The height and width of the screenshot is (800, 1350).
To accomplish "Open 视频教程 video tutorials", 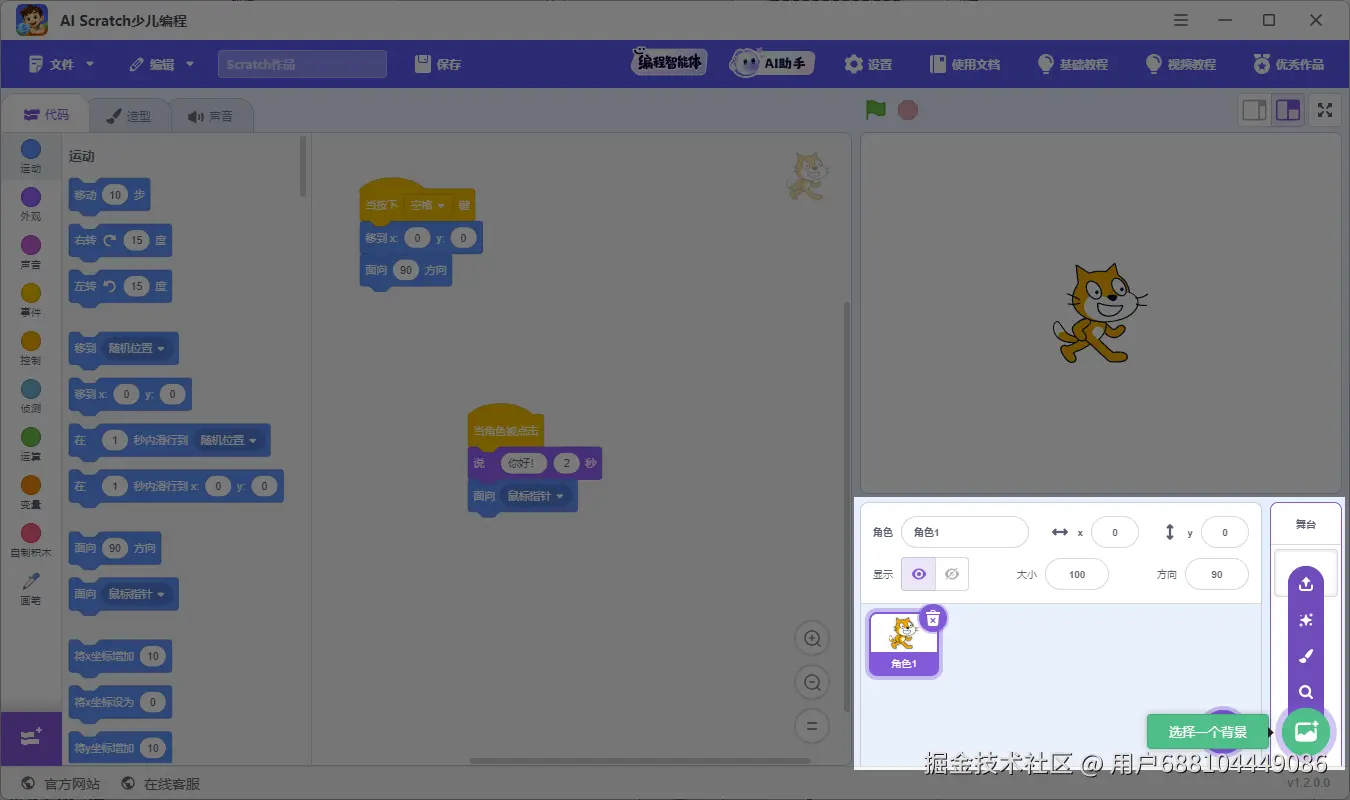I will [x=1181, y=64].
